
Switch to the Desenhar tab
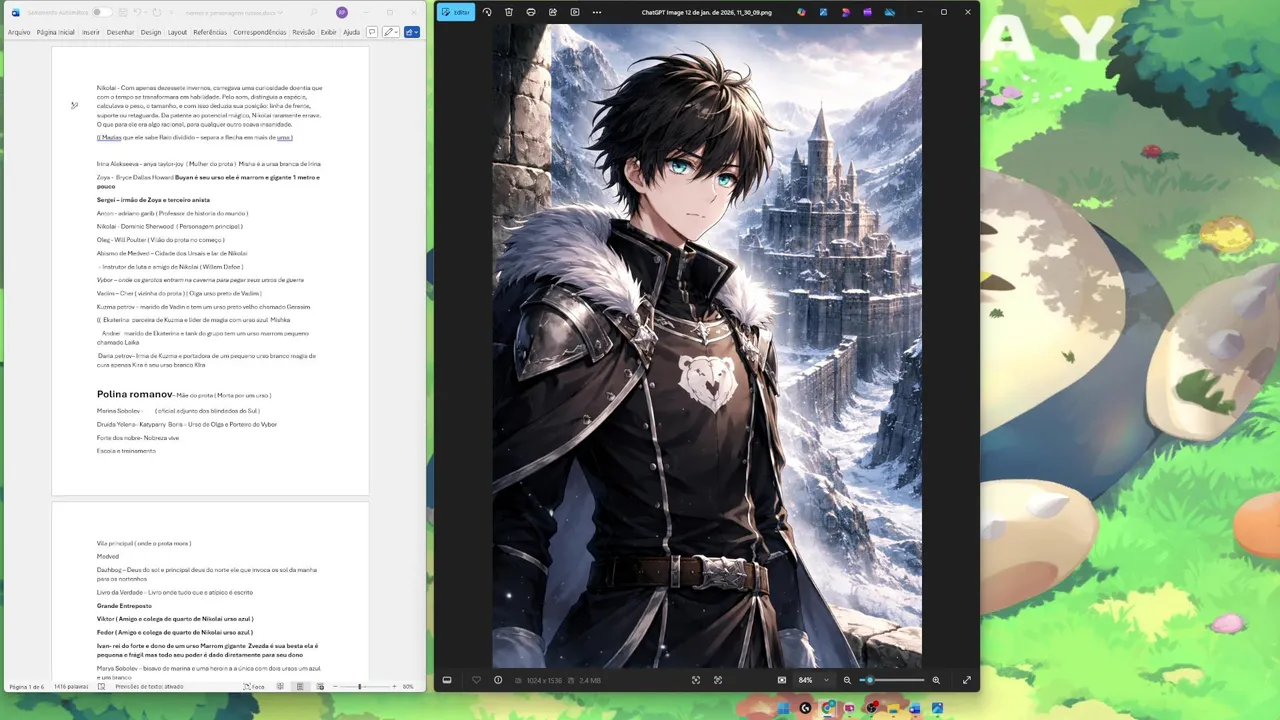point(120,32)
